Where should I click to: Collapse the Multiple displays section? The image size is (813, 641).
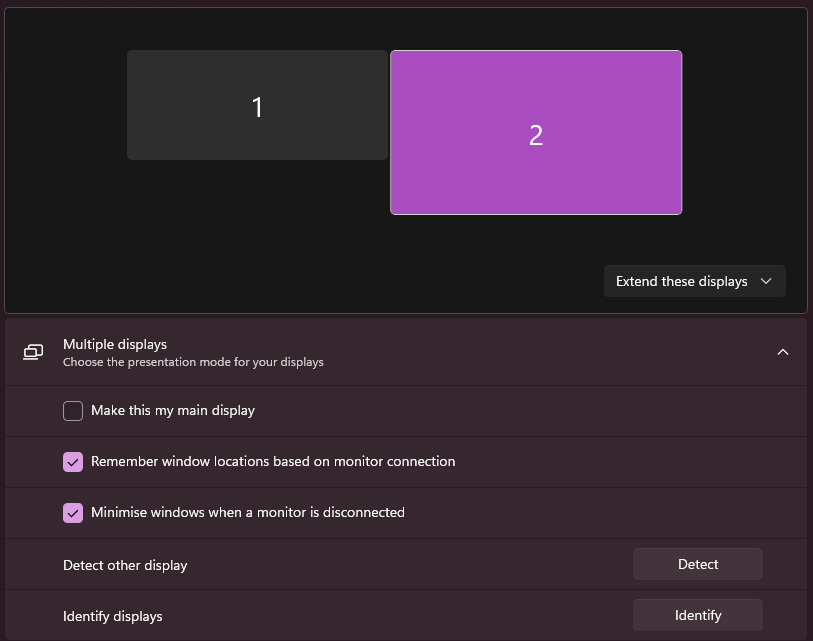(x=783, y=352)
